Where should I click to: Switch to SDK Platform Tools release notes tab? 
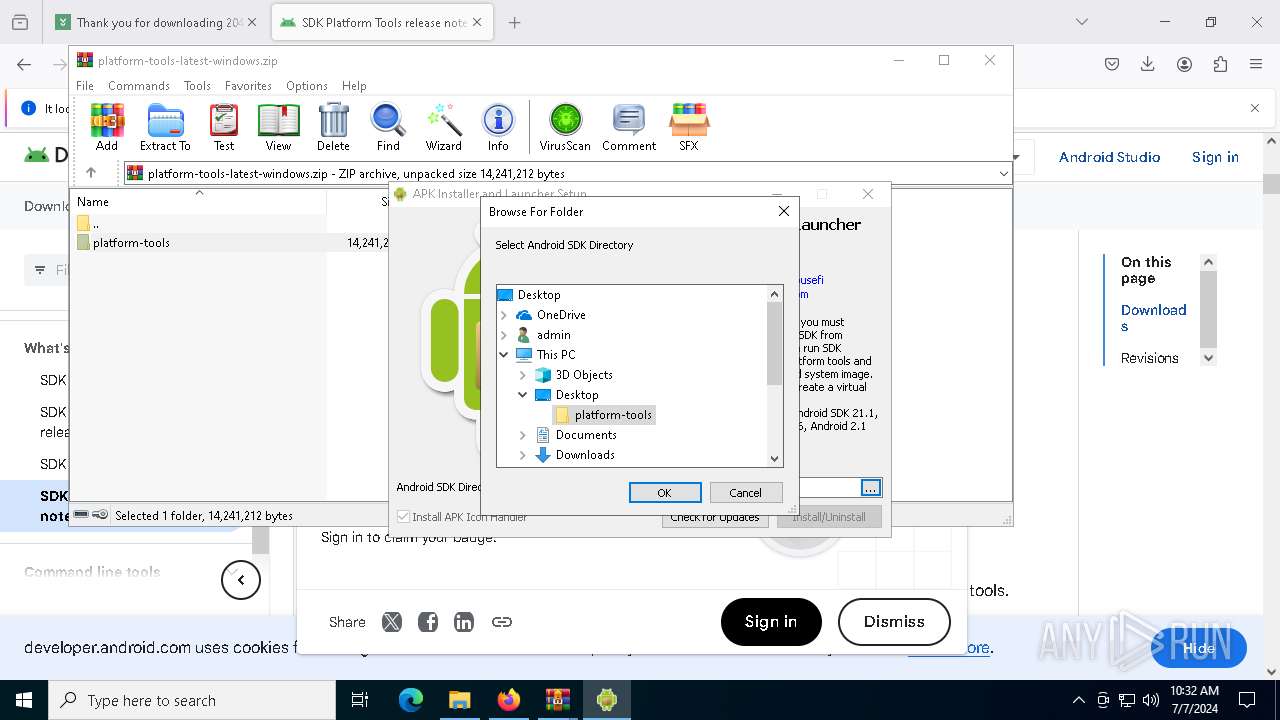pyautogui.click(x=380, y=22)
